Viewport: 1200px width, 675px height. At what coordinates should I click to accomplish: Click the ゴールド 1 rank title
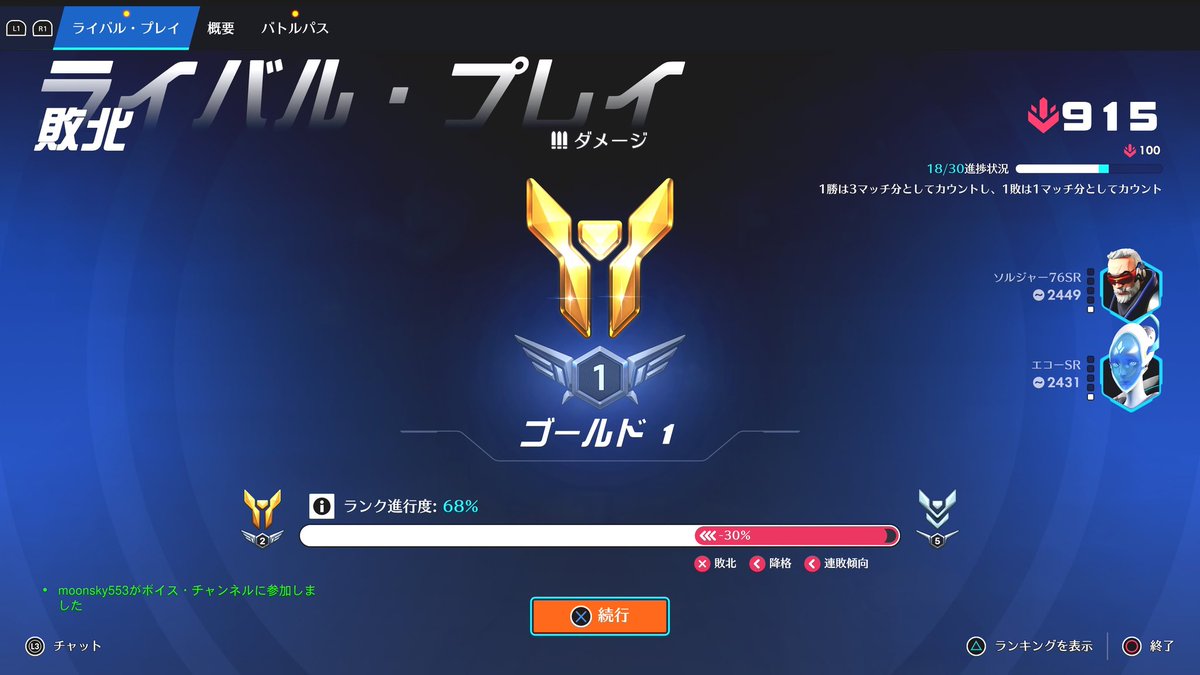598,434
